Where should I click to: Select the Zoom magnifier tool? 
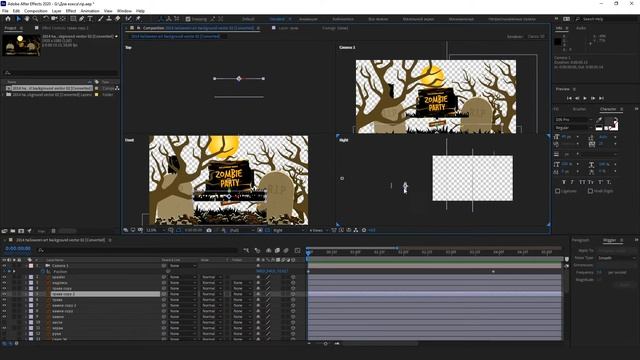[x=36, y=19]
